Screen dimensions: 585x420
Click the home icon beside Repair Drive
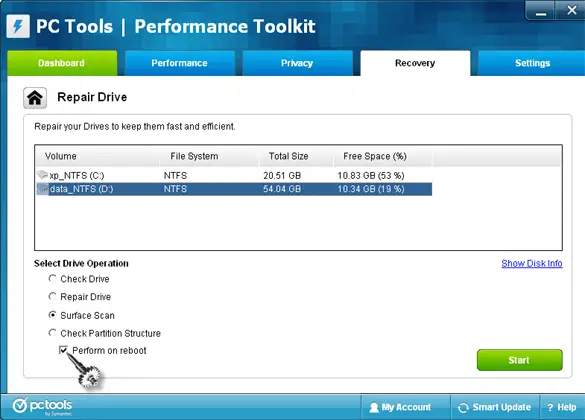pos(35,98)
